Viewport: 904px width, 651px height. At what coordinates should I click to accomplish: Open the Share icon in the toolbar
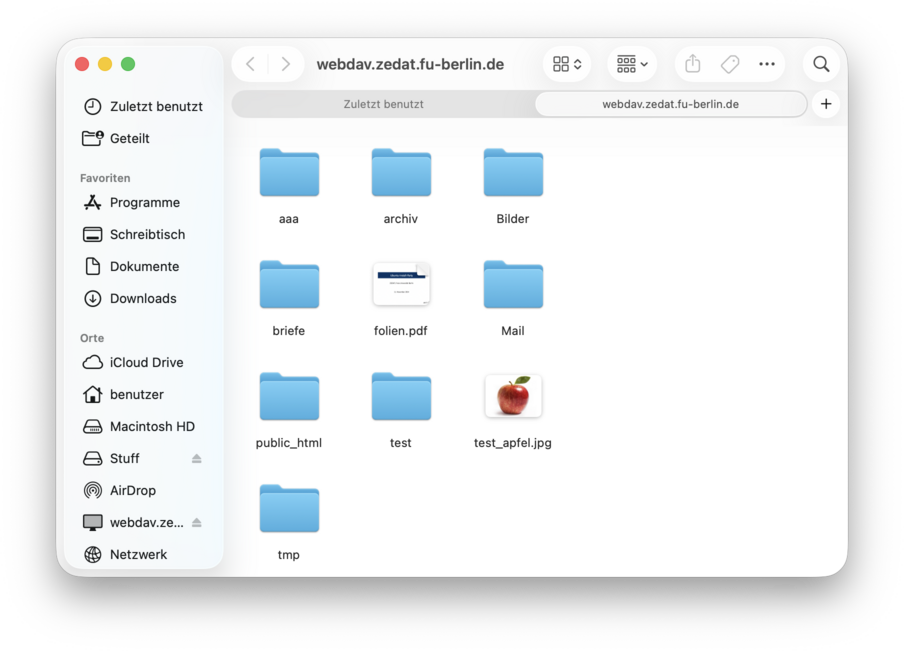tap(692, 63)
